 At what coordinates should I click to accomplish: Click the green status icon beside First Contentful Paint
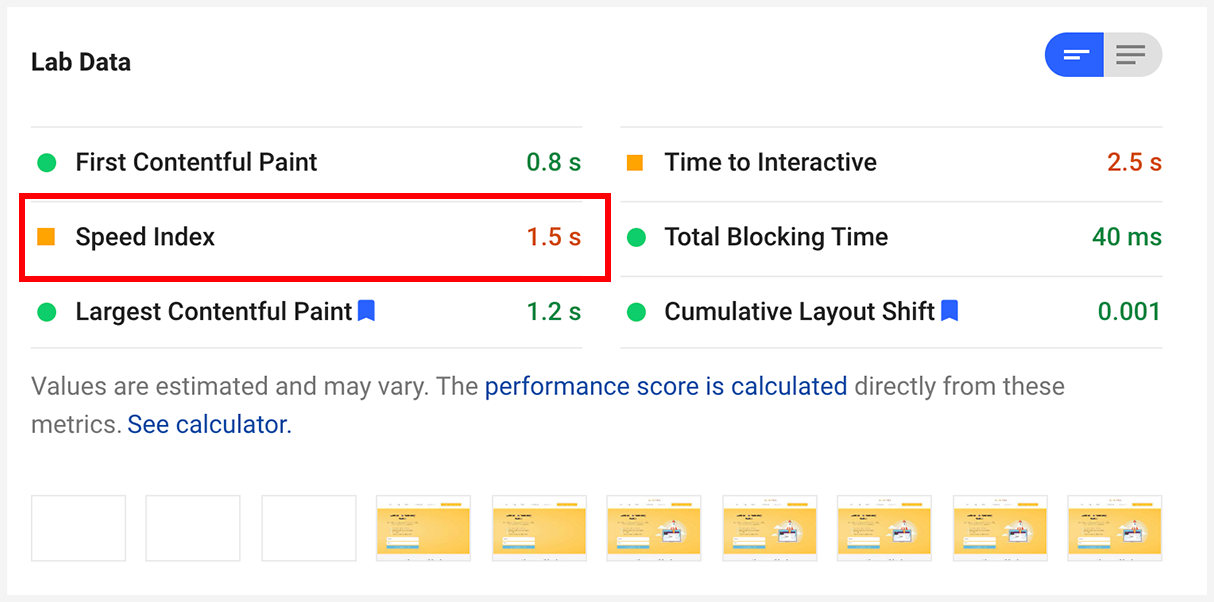47,162
